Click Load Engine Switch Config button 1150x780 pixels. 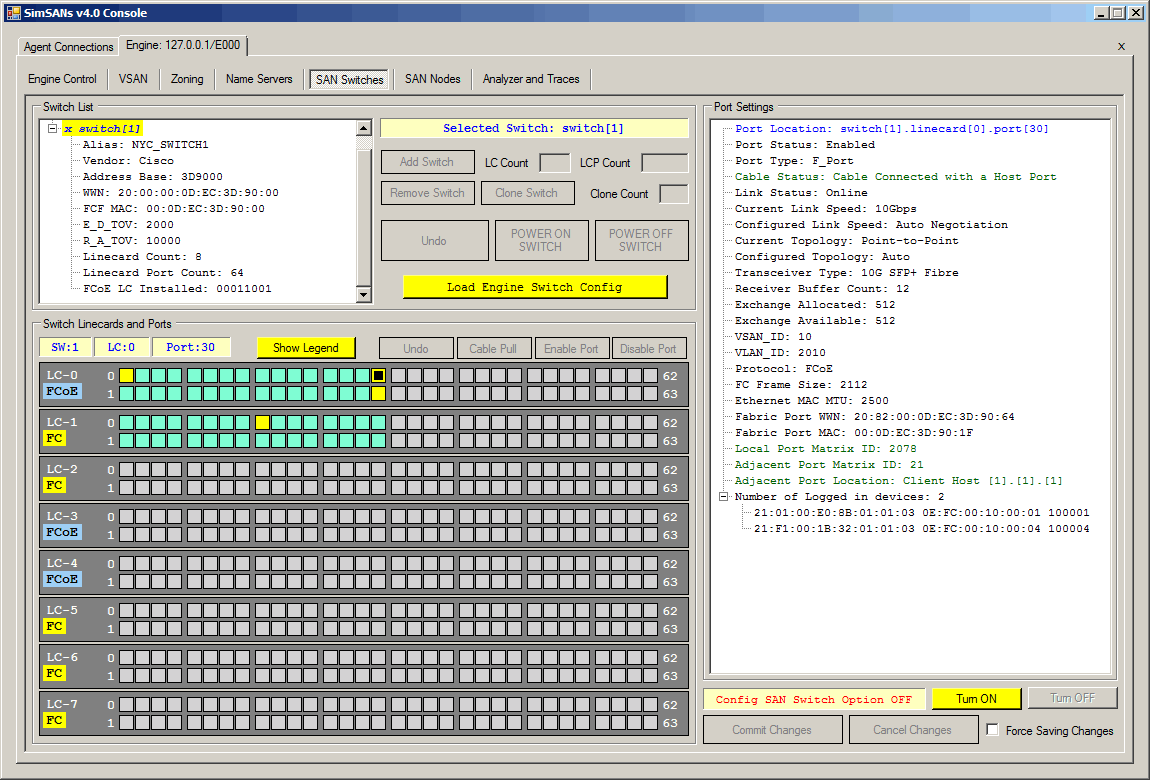pyautogui.click(x=534, y=287)
